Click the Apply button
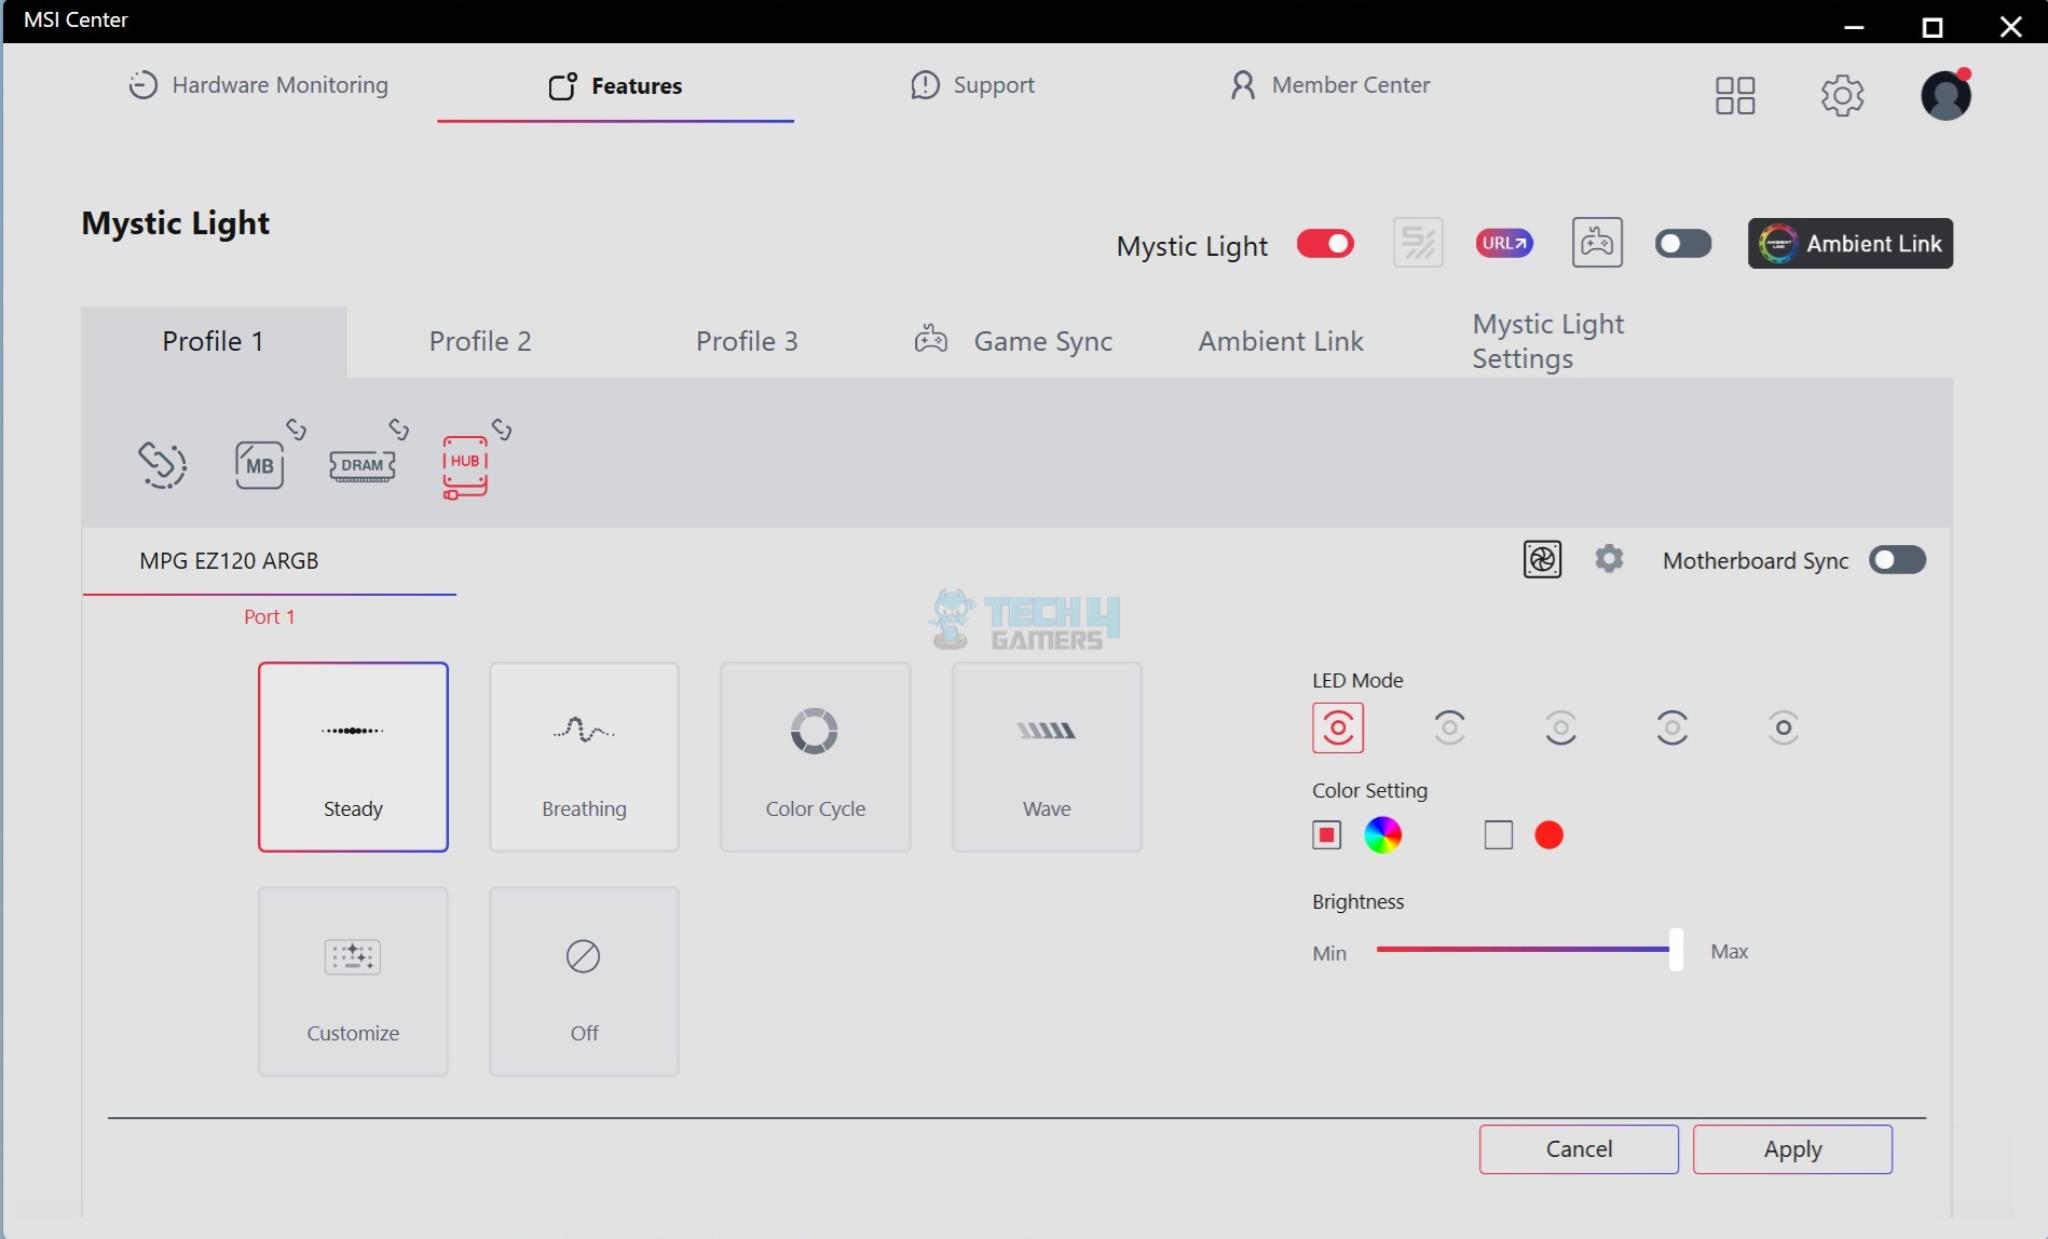 pyautogui.click(x=1791, y=1149)
